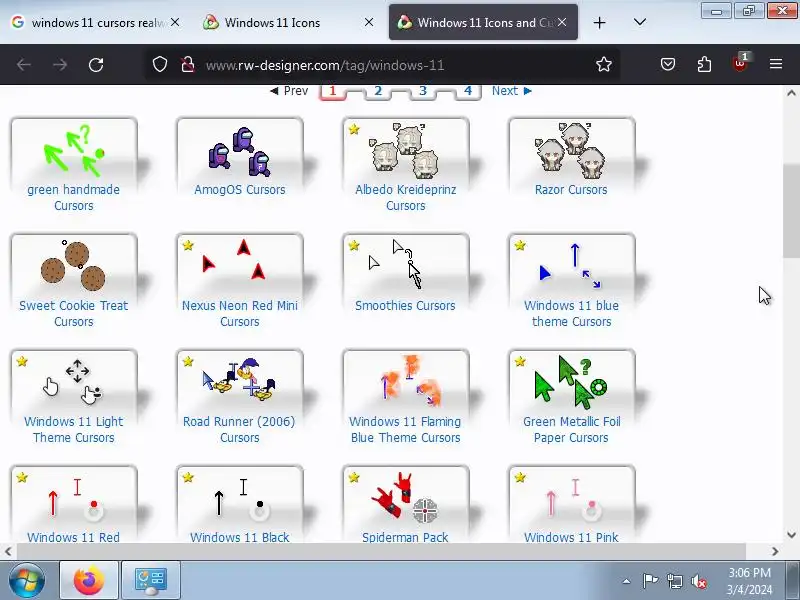Close the Windows 11 Icons tab
This screenshot has height=600, width=800.
pyautogui.click(x=369, y=22)
